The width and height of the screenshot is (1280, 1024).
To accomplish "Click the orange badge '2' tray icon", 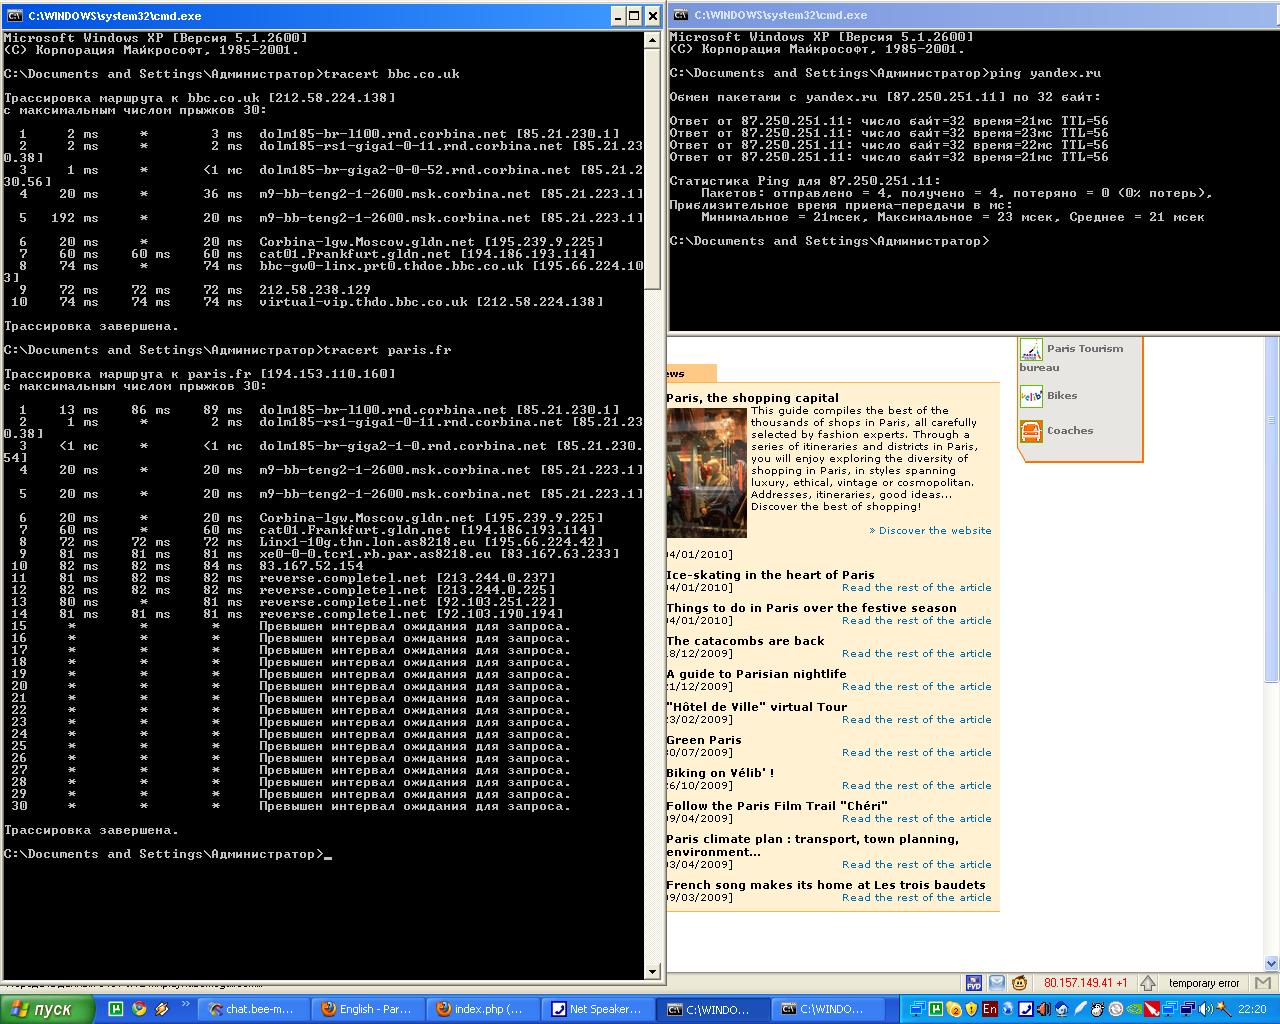I will (x=954, y=1009).
